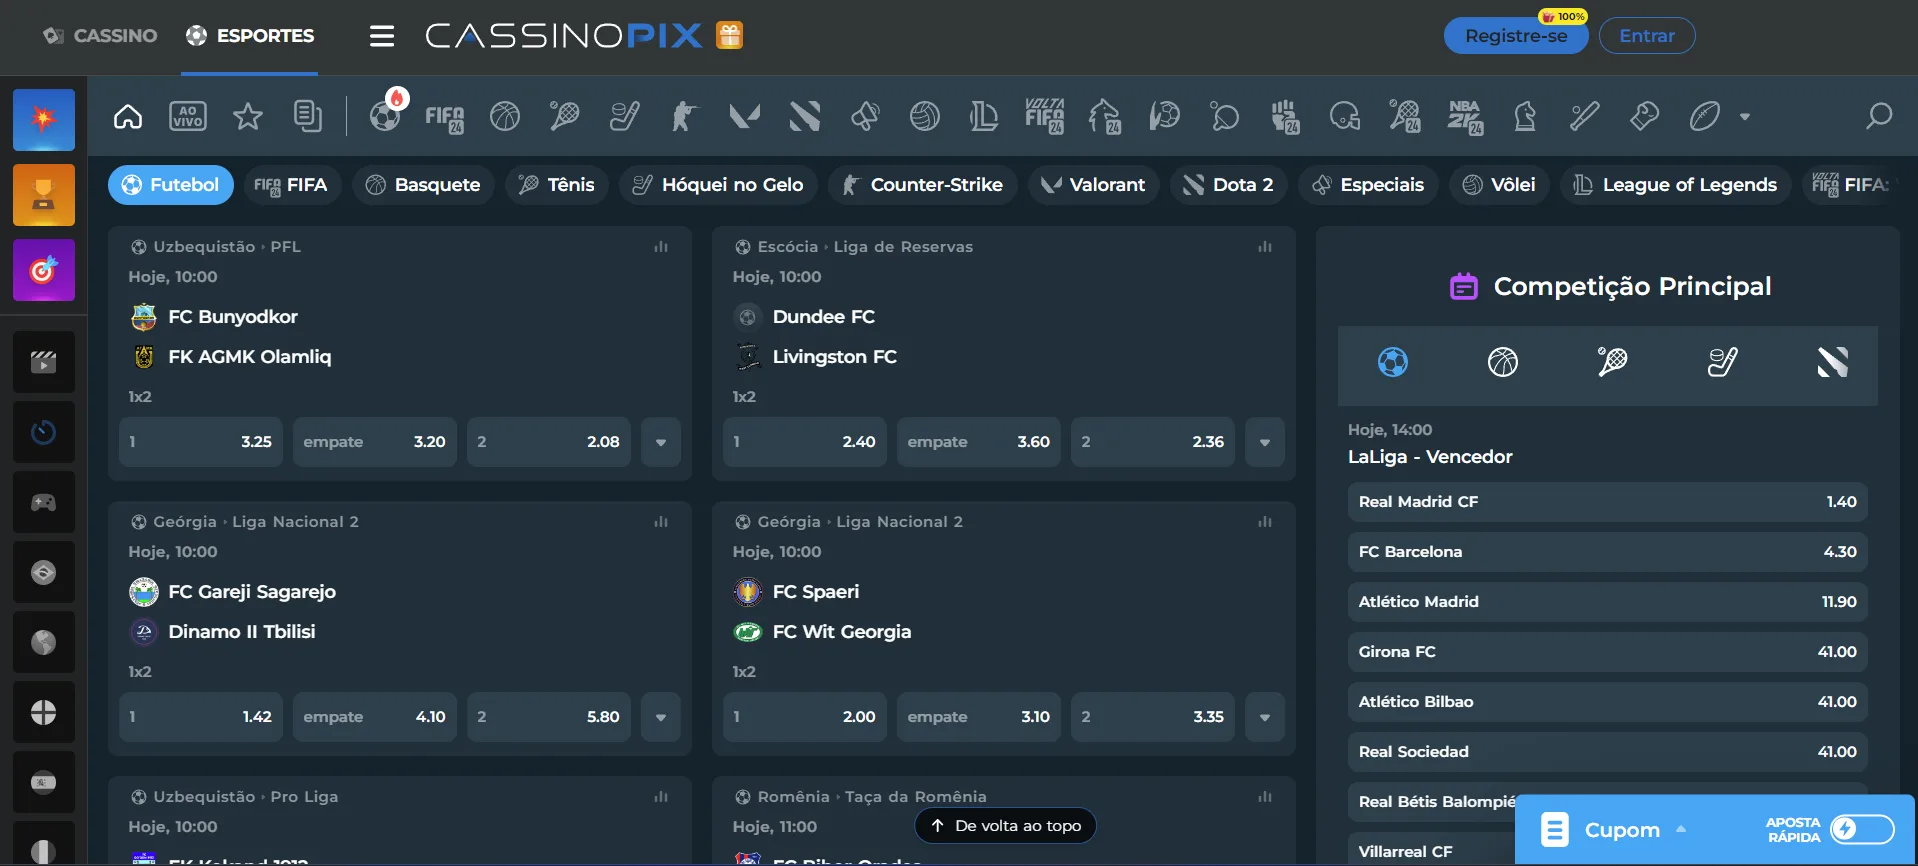Pick empate 3.20 for FC Bunyodkor match
Viewport: 1918px width, 866px height.
coord(375,442)
